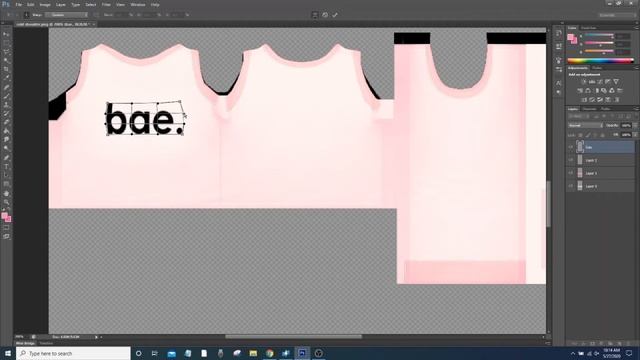640x360 pixels.
Task: Cancel the transform in options bar
Action: coord(325,15)
